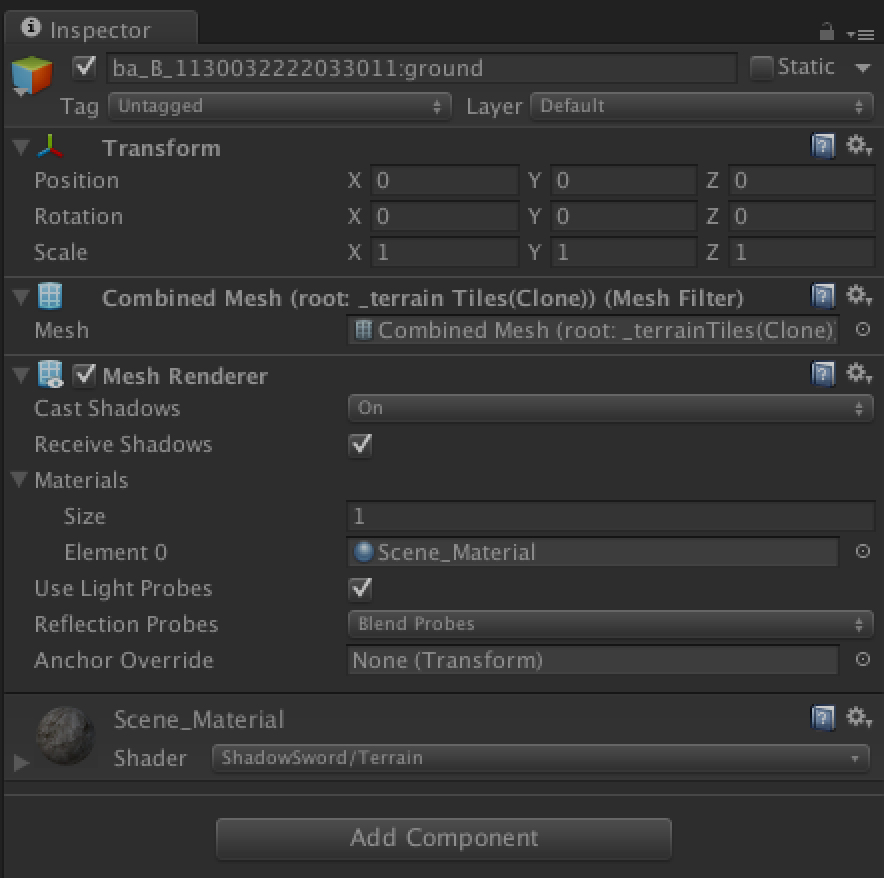Click the Position X input field

coord(444,181)
